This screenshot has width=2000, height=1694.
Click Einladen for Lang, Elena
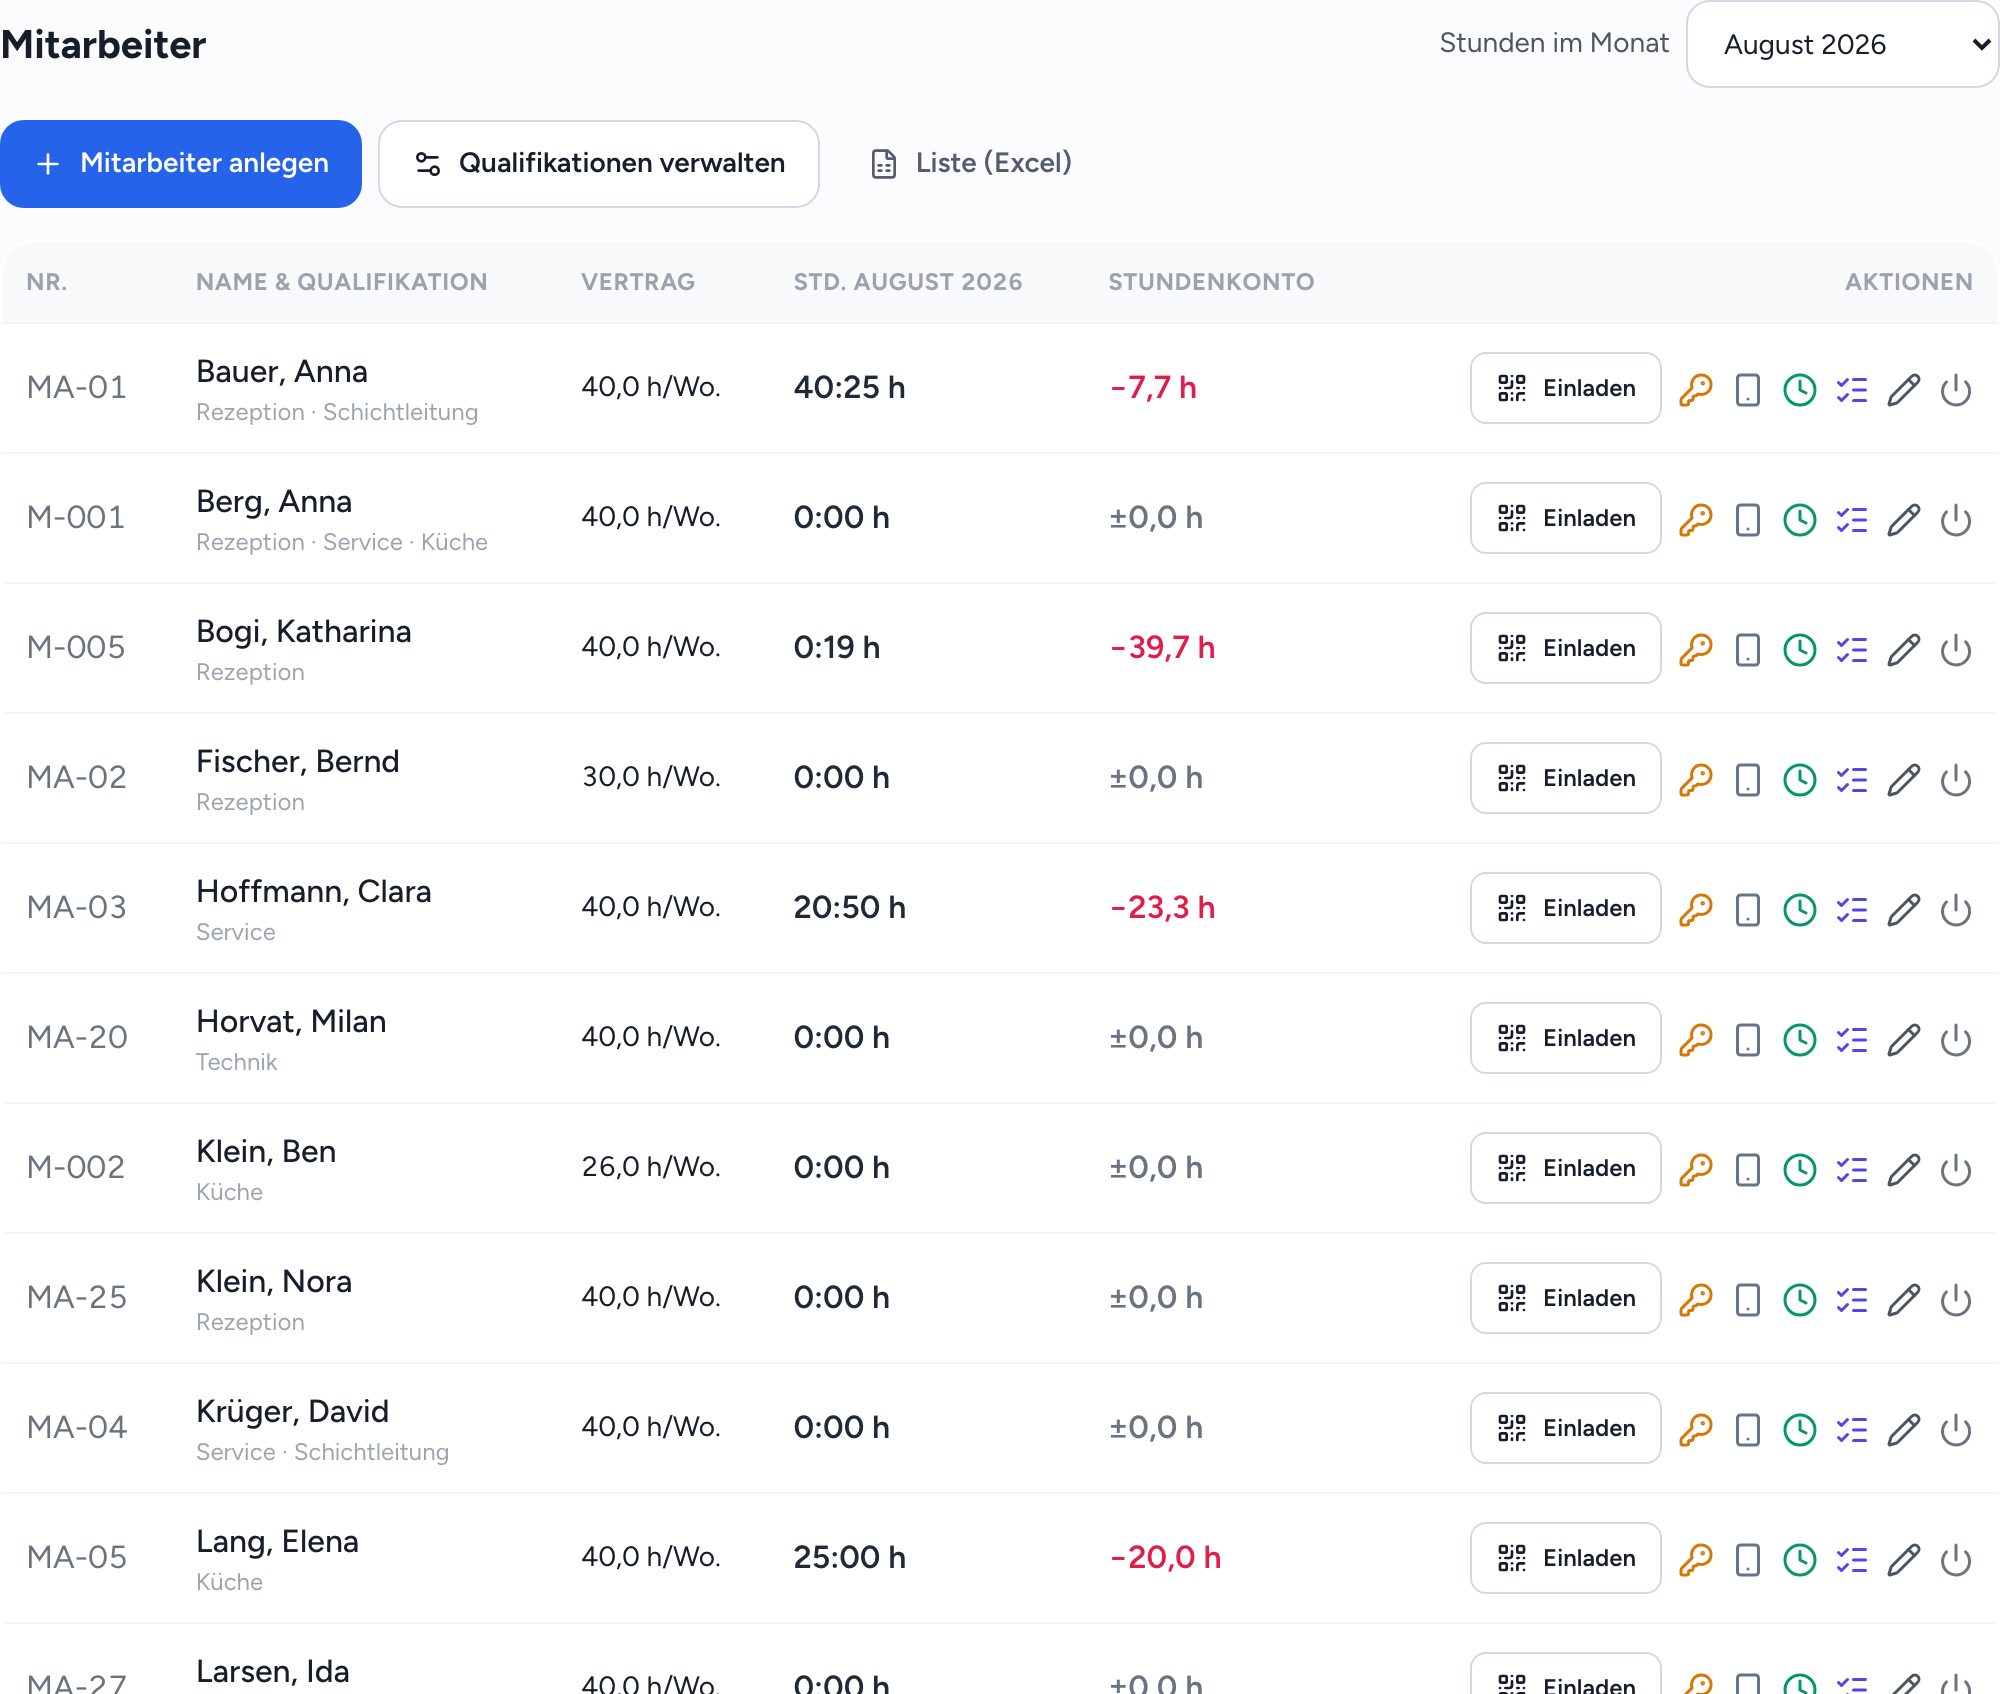[1565, 1558]
